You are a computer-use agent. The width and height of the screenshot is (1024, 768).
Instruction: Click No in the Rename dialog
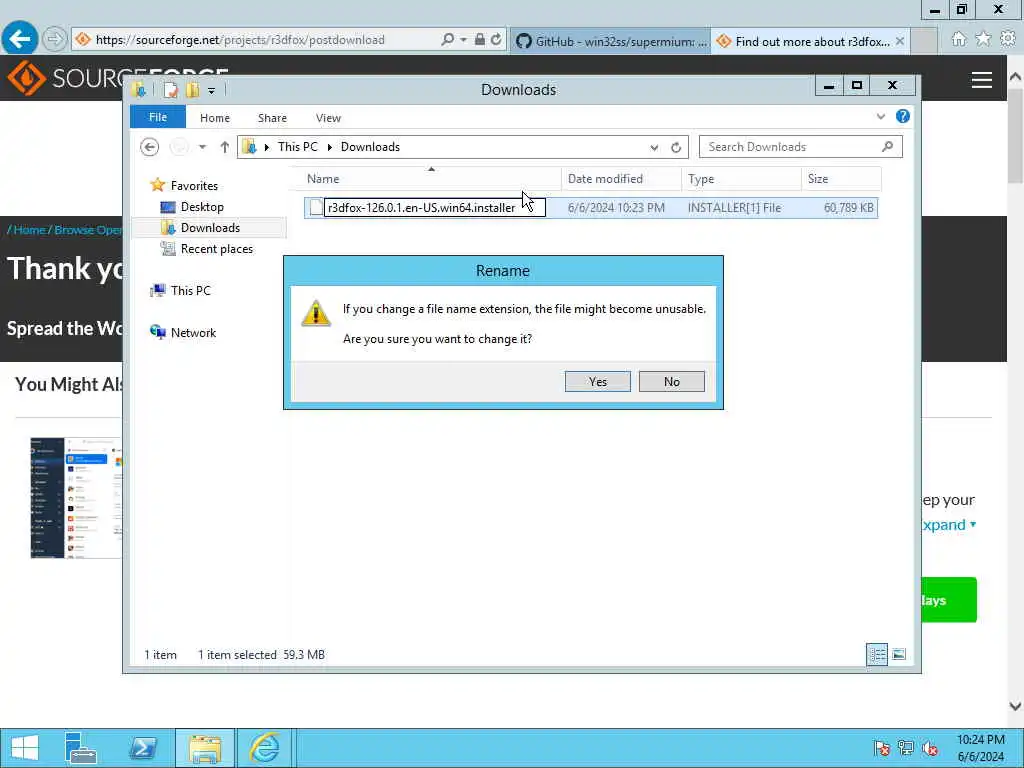(671, 381)
